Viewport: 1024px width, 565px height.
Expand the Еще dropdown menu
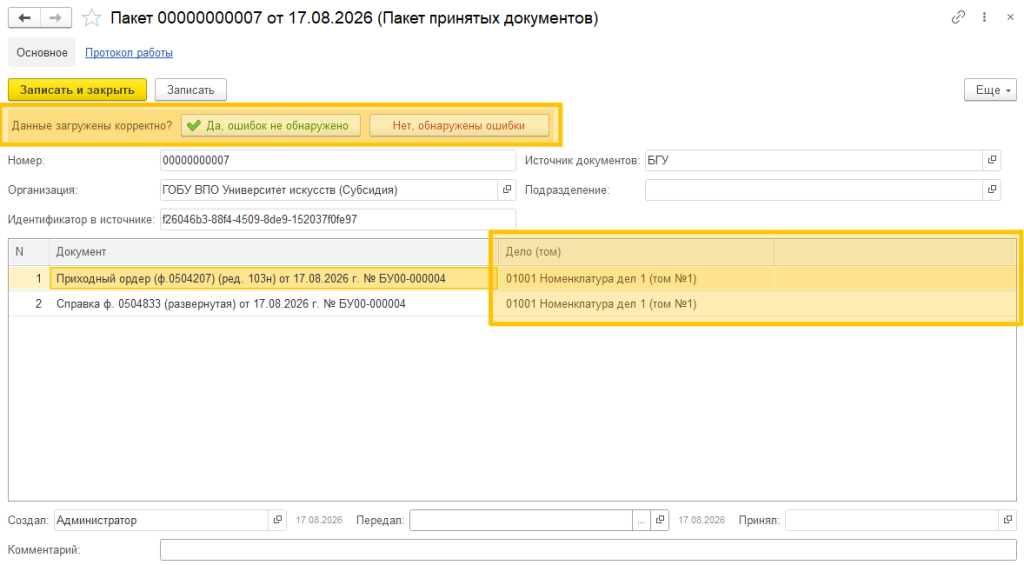point(991,89)
